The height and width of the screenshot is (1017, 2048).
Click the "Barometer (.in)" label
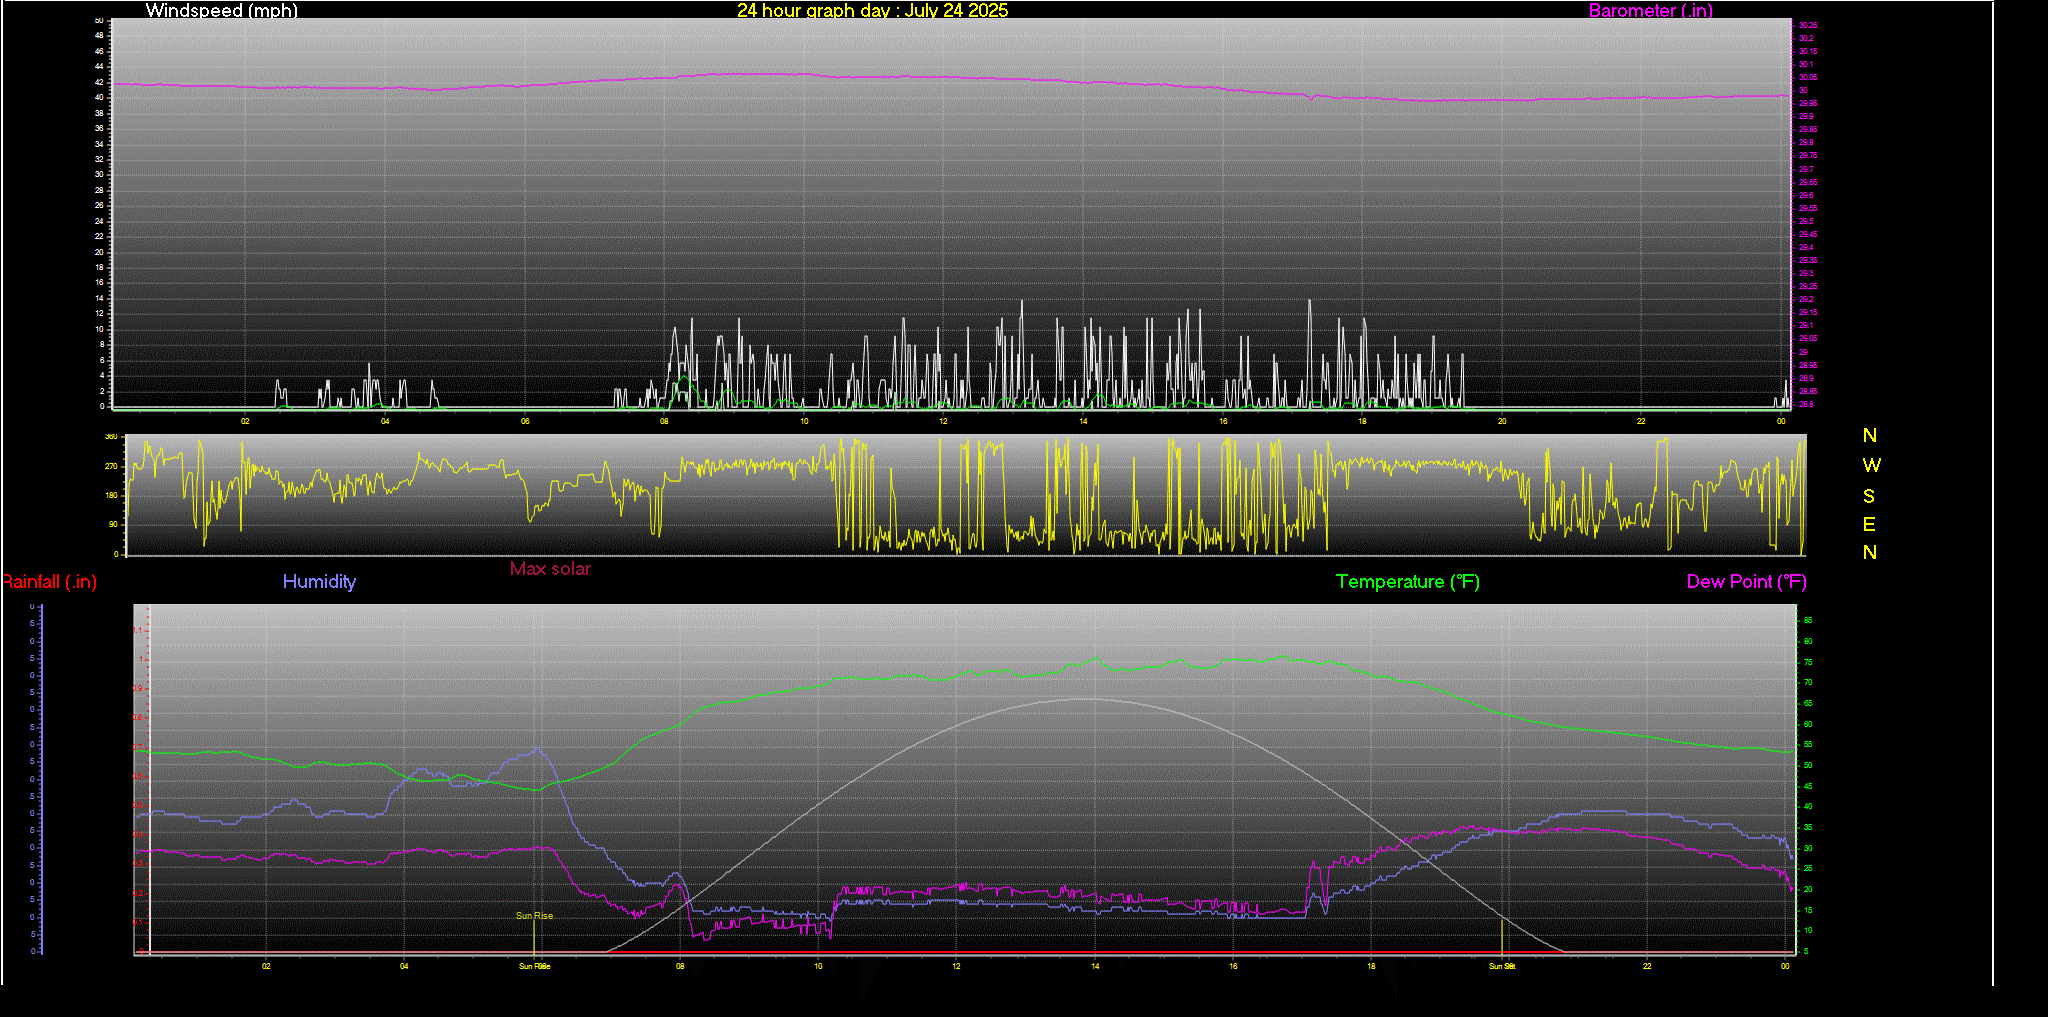[x=1650, y=10]
